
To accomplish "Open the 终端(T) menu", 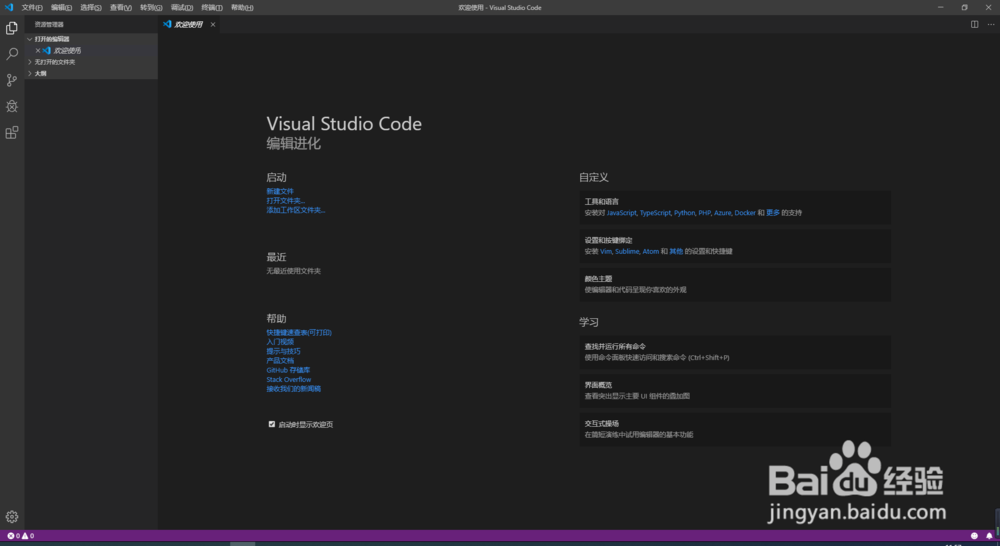I will 212,8.
